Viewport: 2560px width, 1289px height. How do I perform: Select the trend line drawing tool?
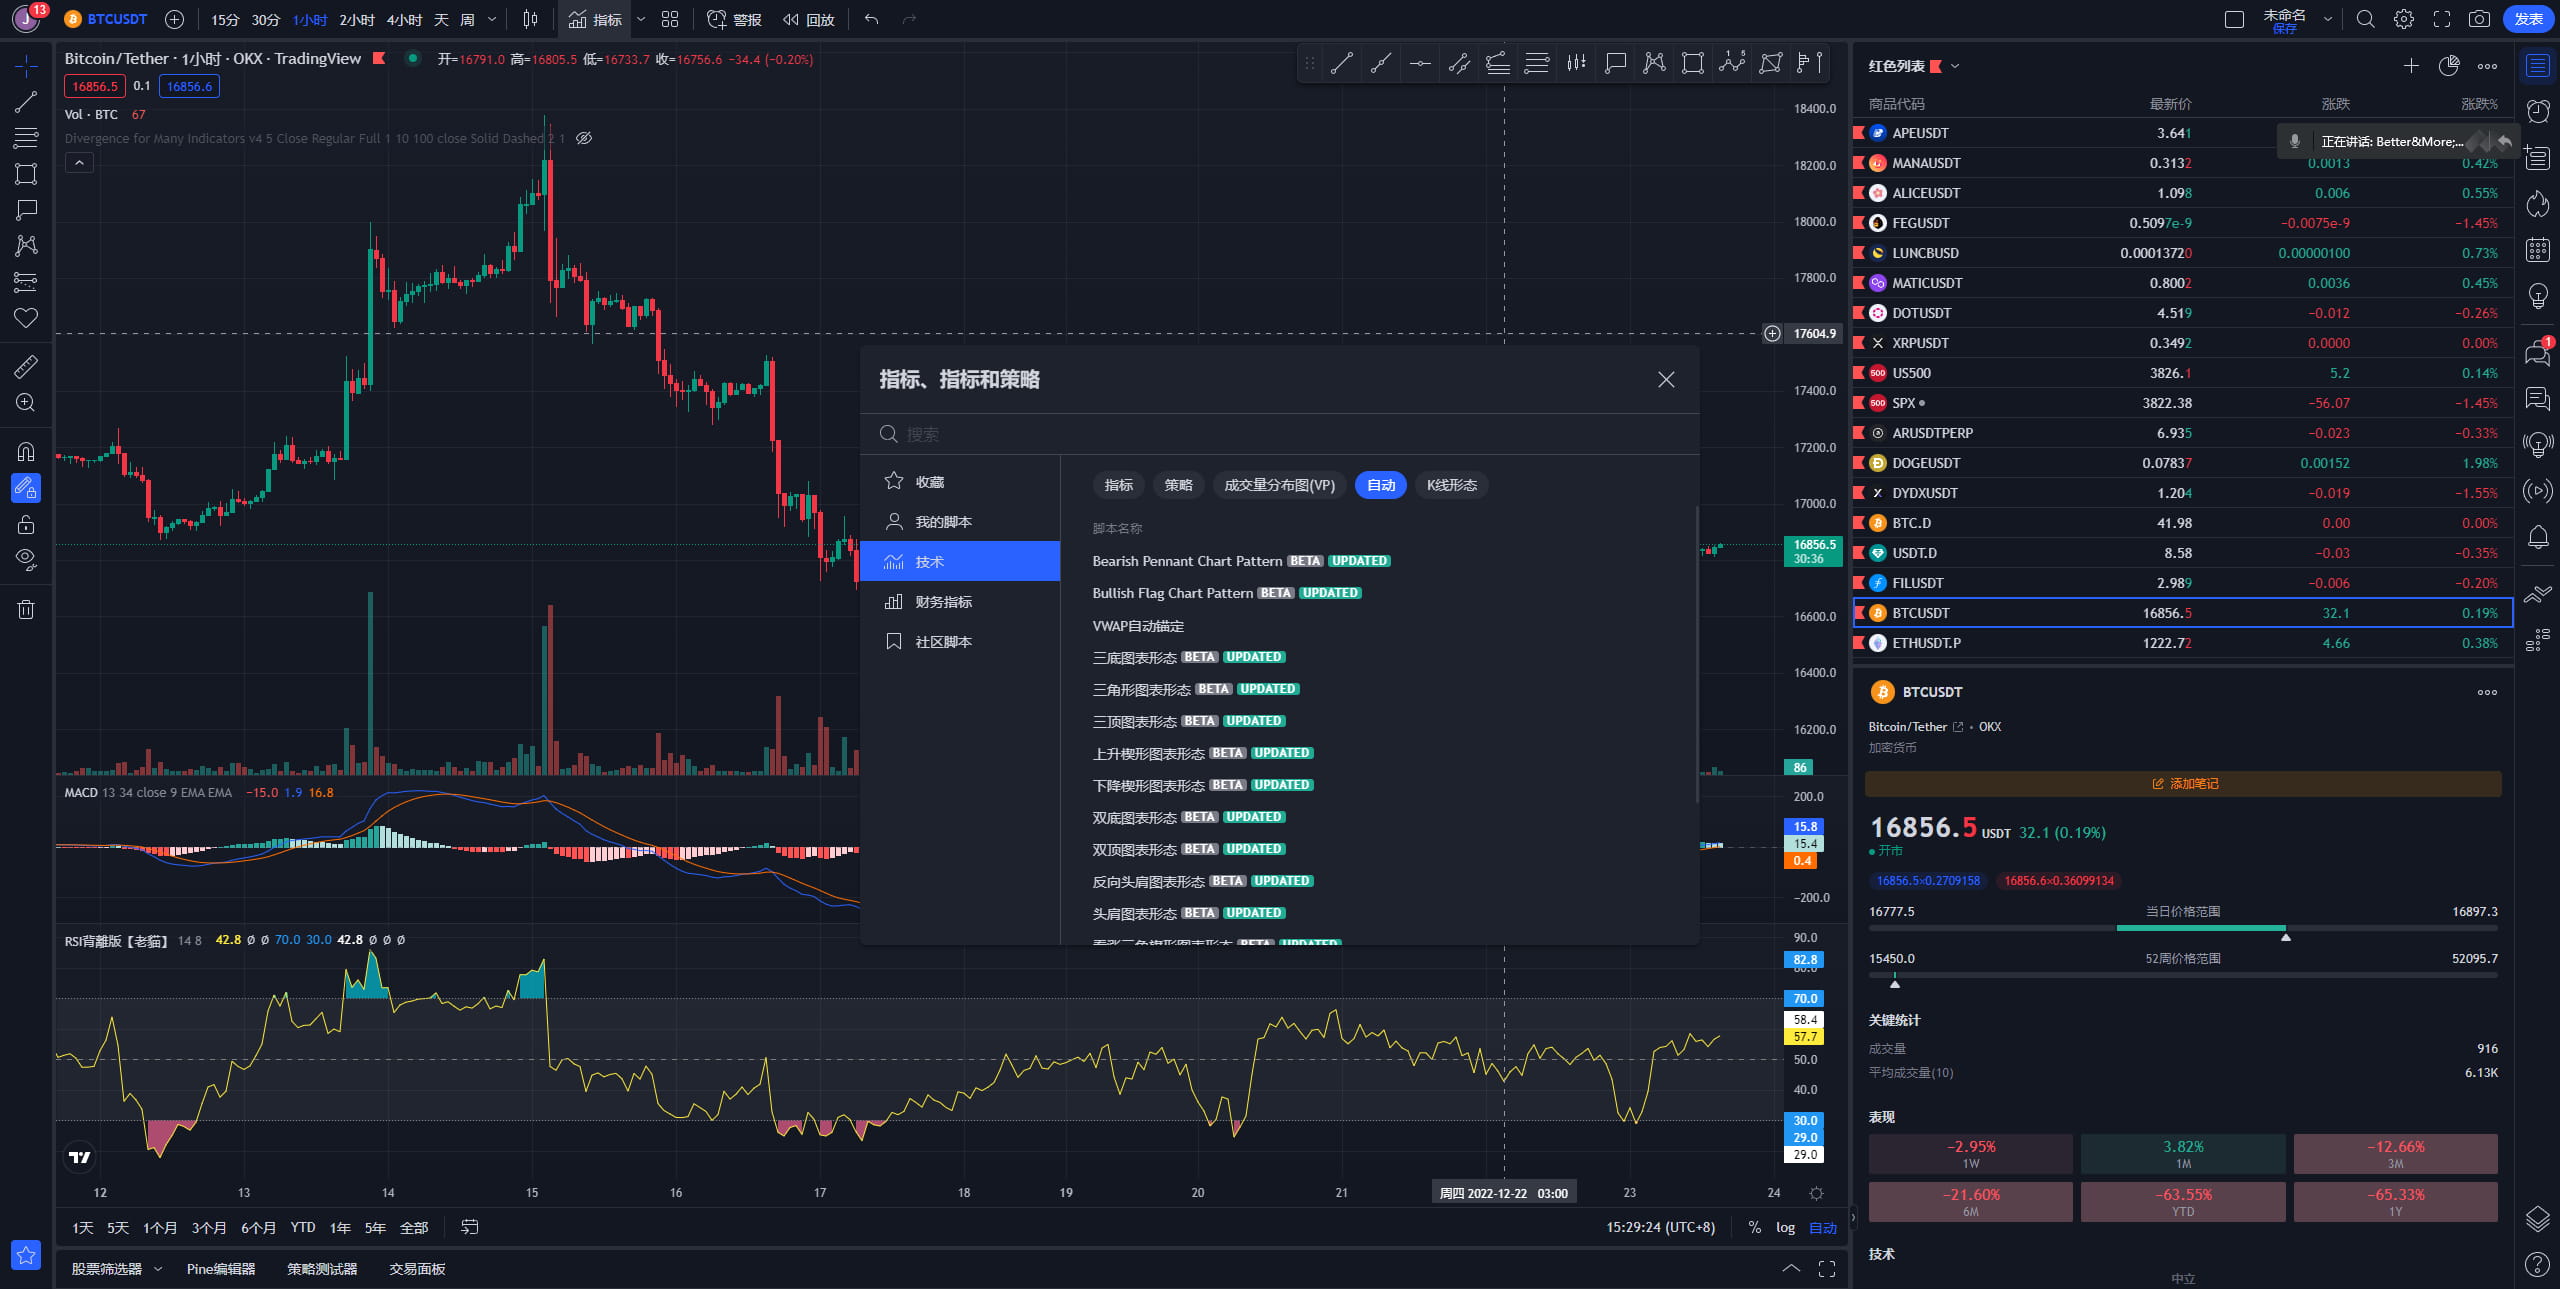[26, 102]
